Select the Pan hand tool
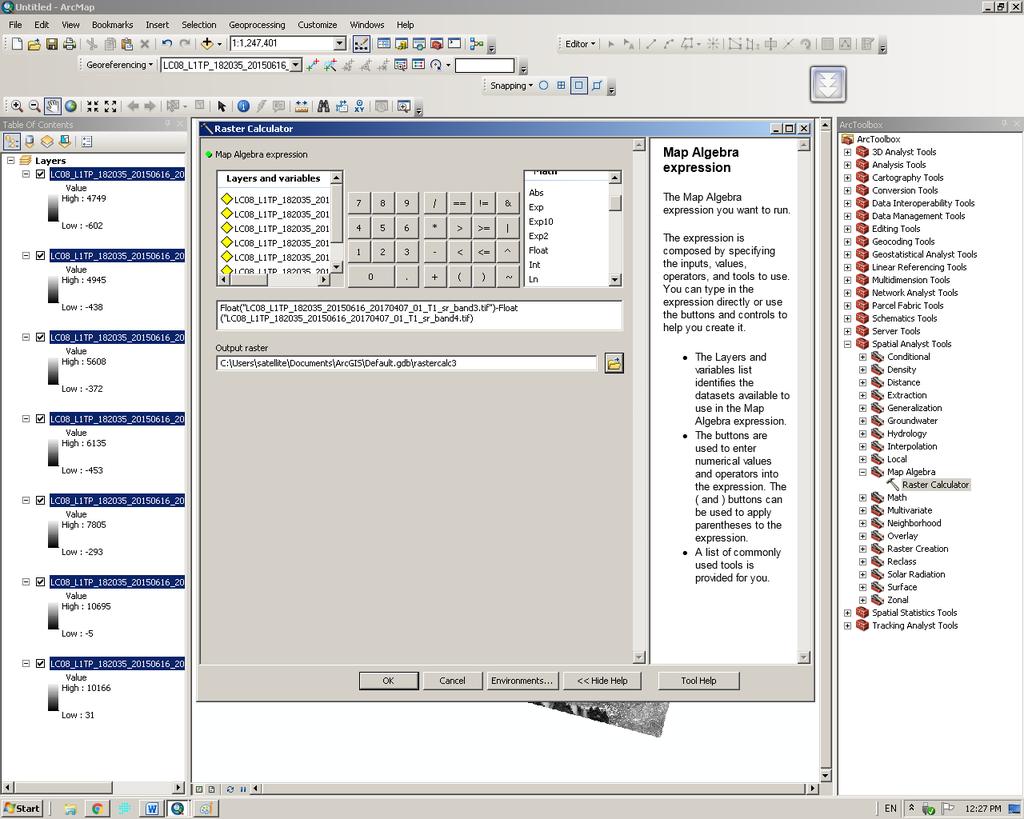 point(52,106)
